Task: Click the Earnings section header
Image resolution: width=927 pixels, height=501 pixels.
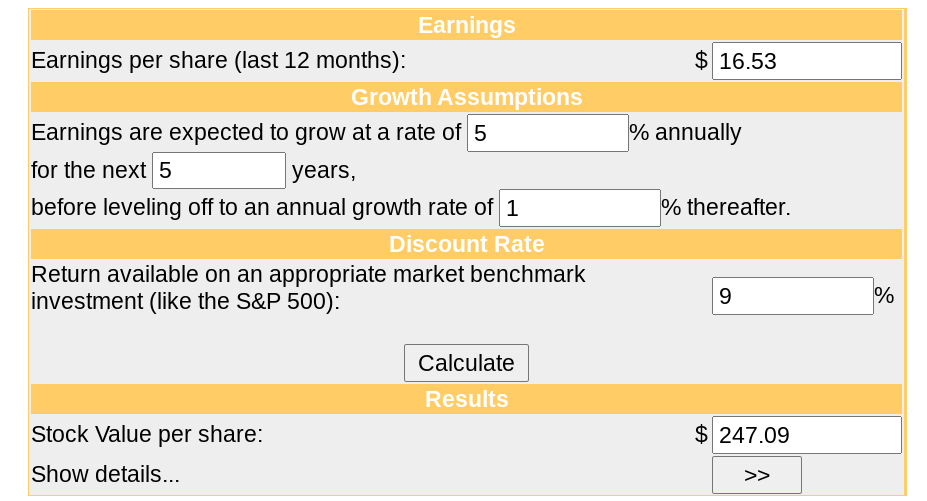Action: (x=466, y=25)
